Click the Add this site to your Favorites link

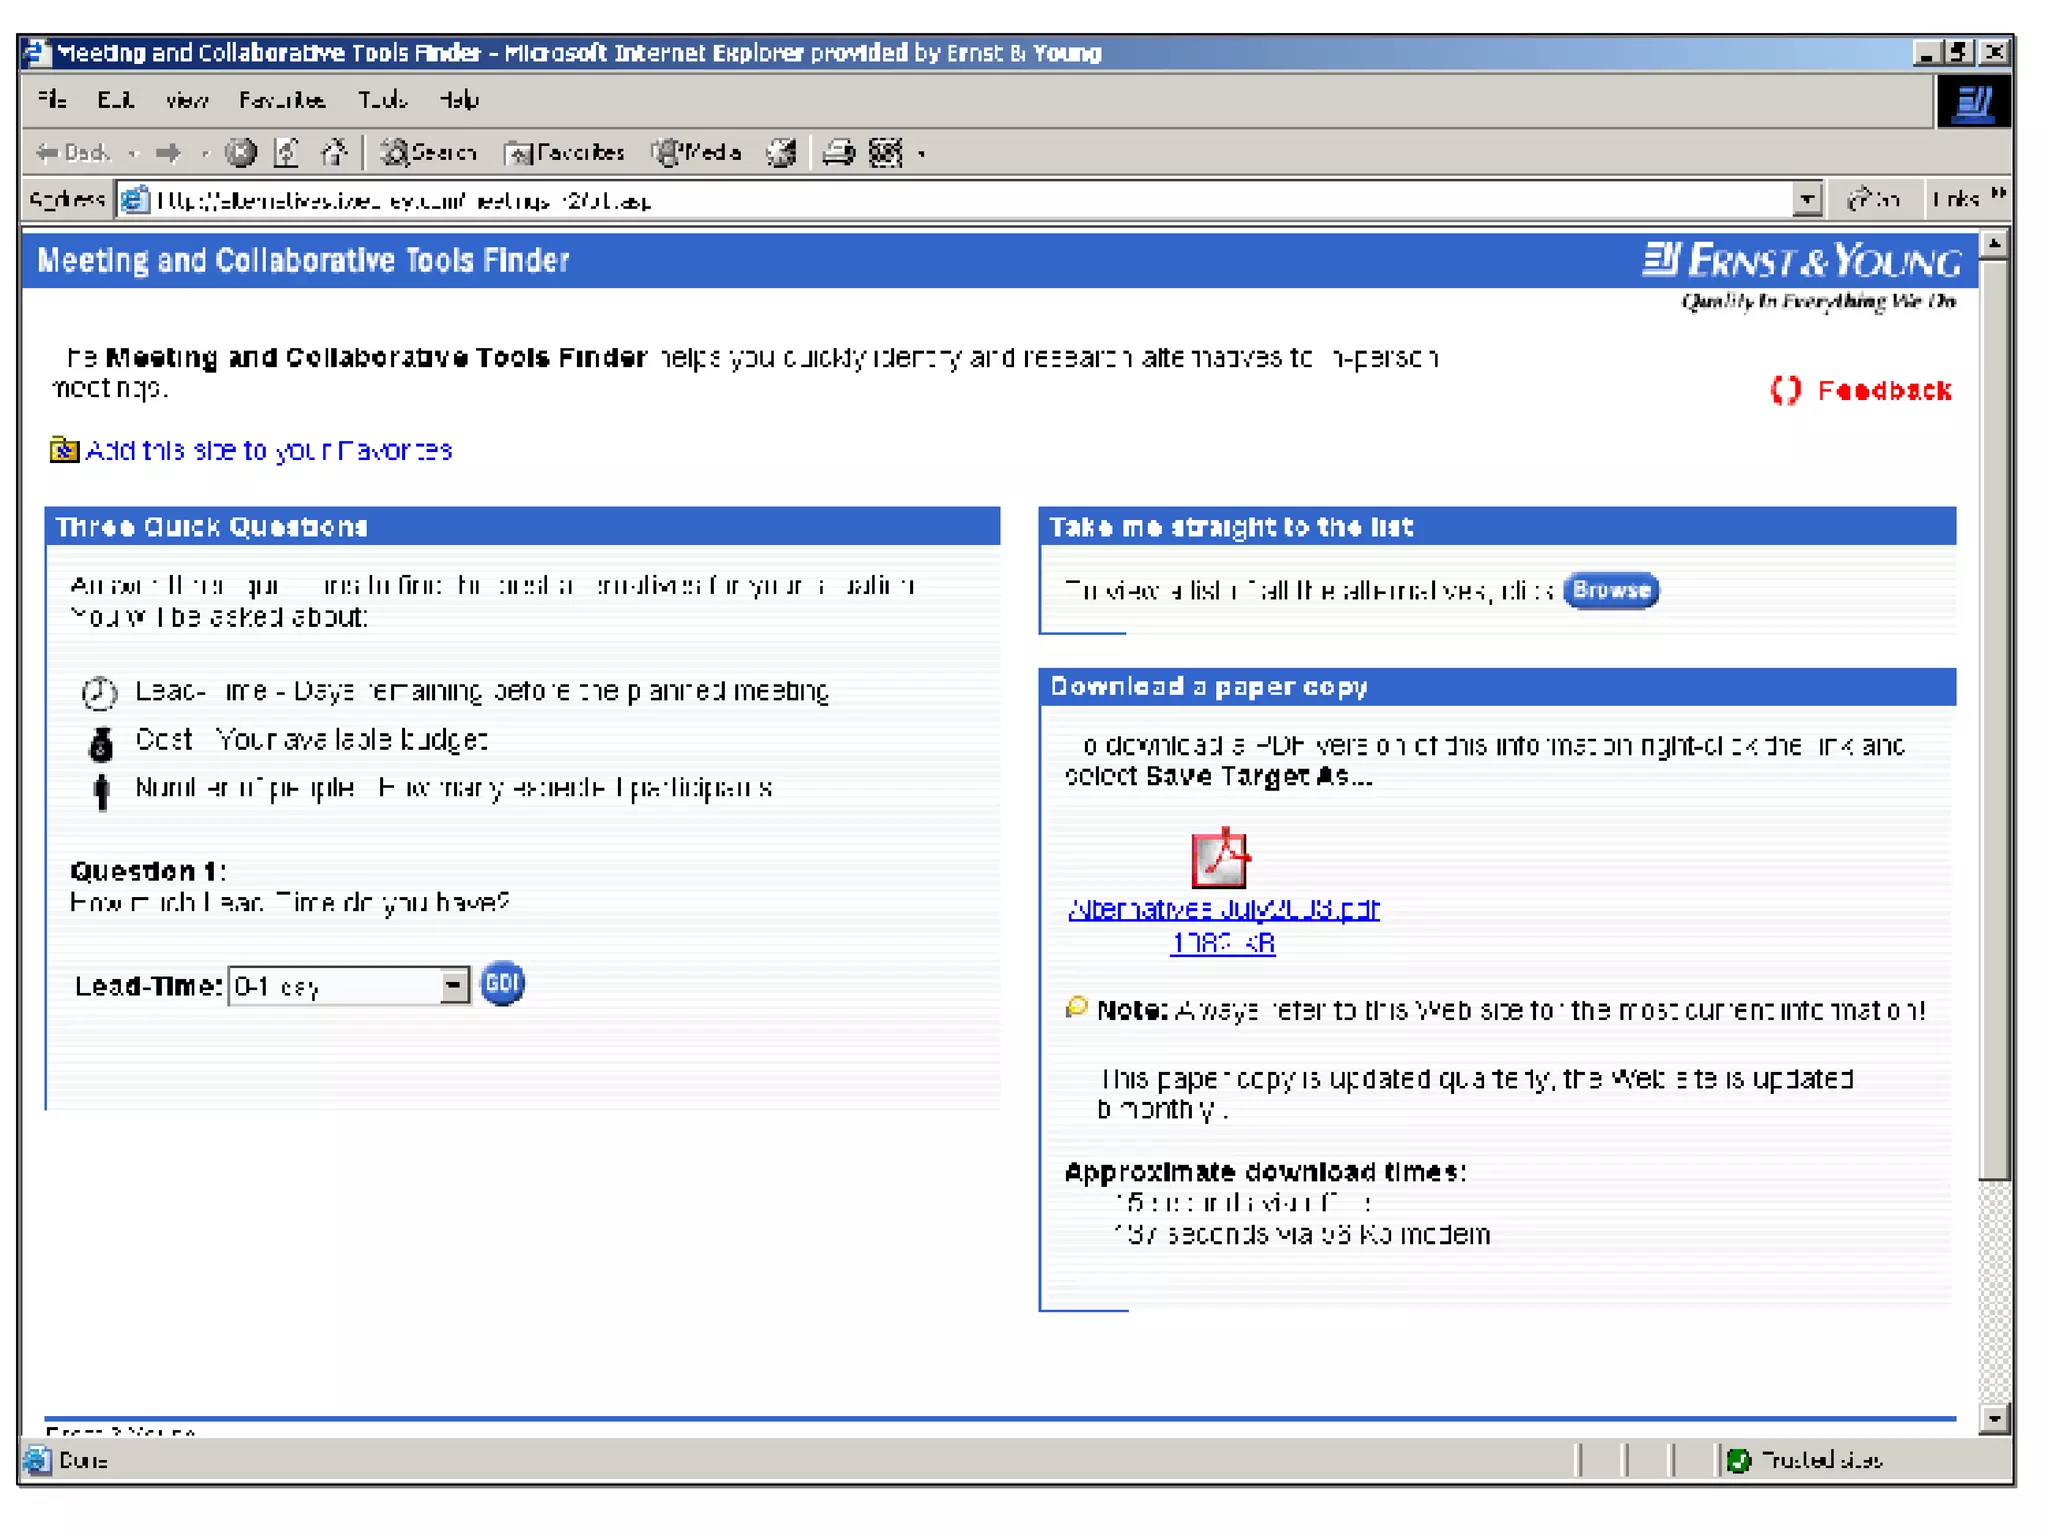tap(268, 451)
